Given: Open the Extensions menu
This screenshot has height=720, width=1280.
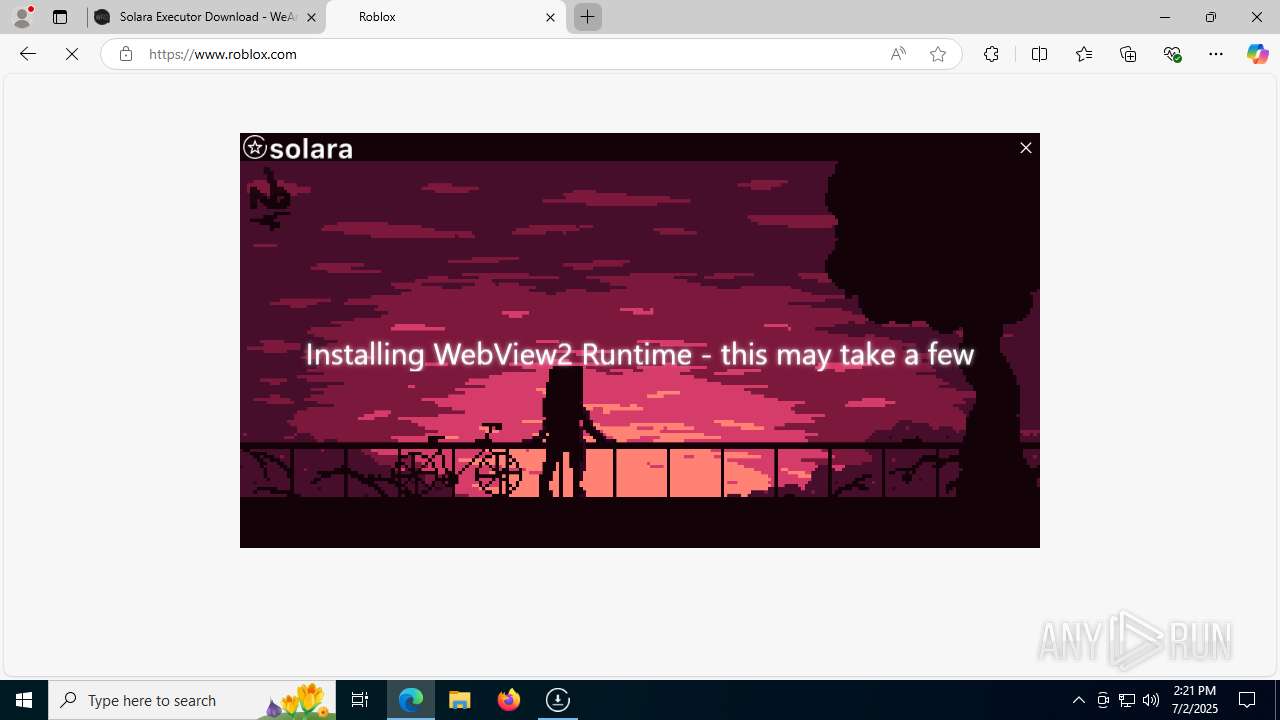Looking at the screenshot, I should [991, 54].
